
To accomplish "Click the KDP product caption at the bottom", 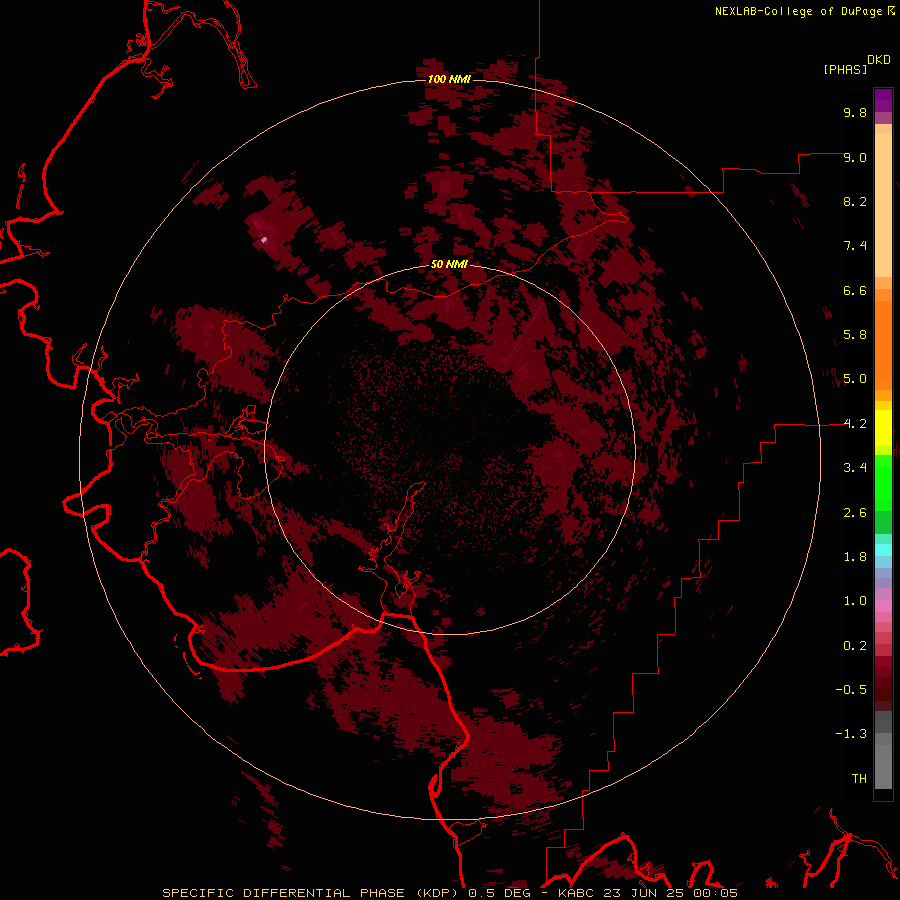I will [449, 893].
